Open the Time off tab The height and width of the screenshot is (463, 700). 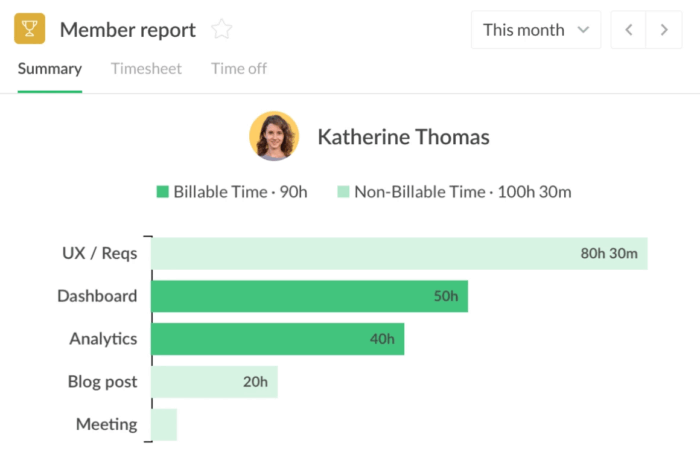(238, 69)
